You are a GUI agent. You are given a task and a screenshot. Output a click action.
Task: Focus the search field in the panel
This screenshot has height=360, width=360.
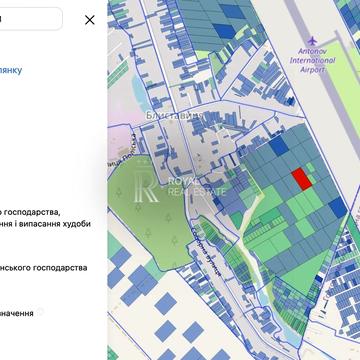coord(31,19)
